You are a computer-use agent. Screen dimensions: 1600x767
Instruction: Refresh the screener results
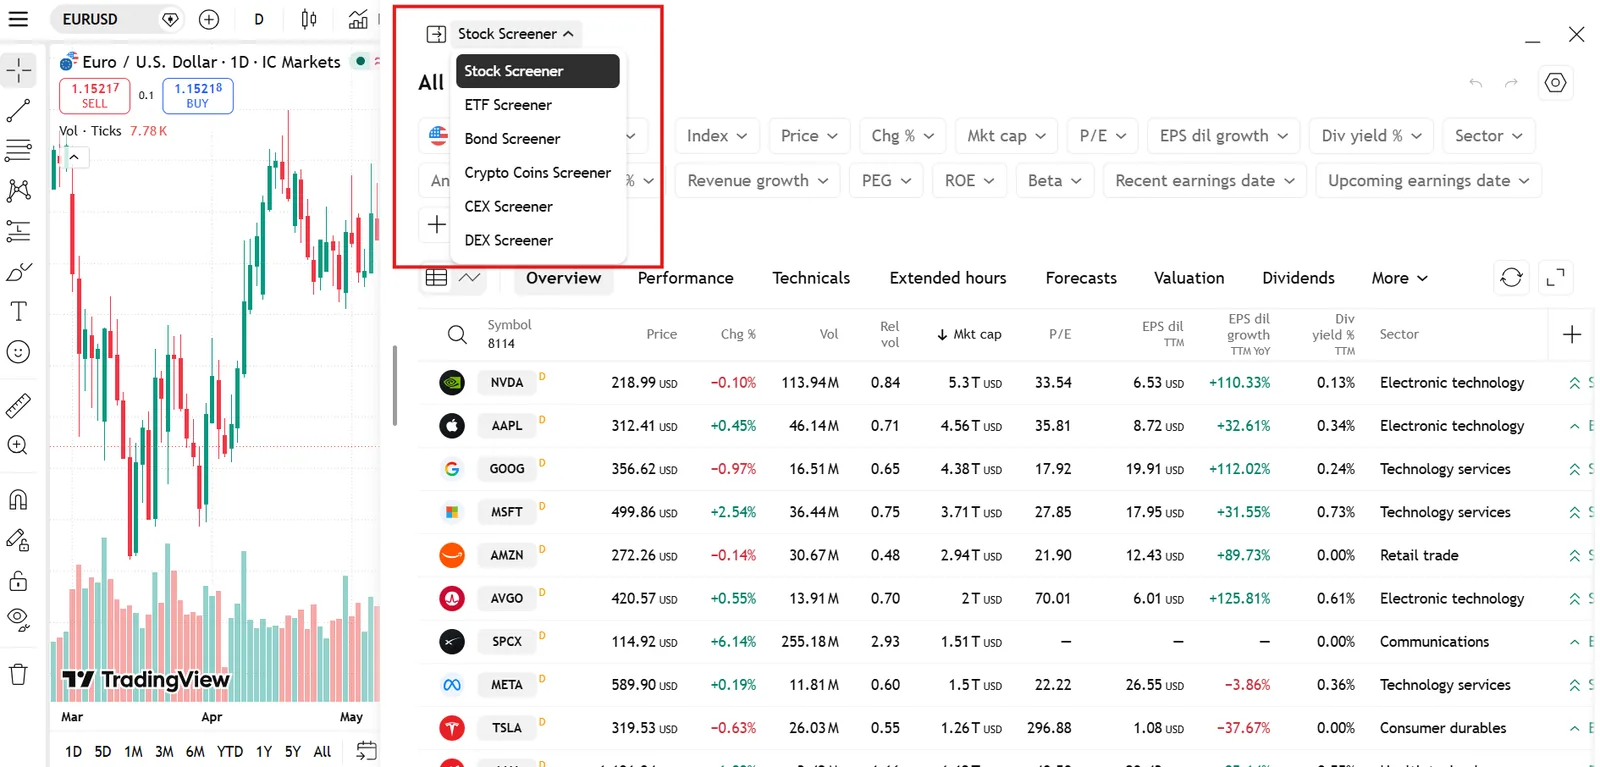tap(1511, 277)
